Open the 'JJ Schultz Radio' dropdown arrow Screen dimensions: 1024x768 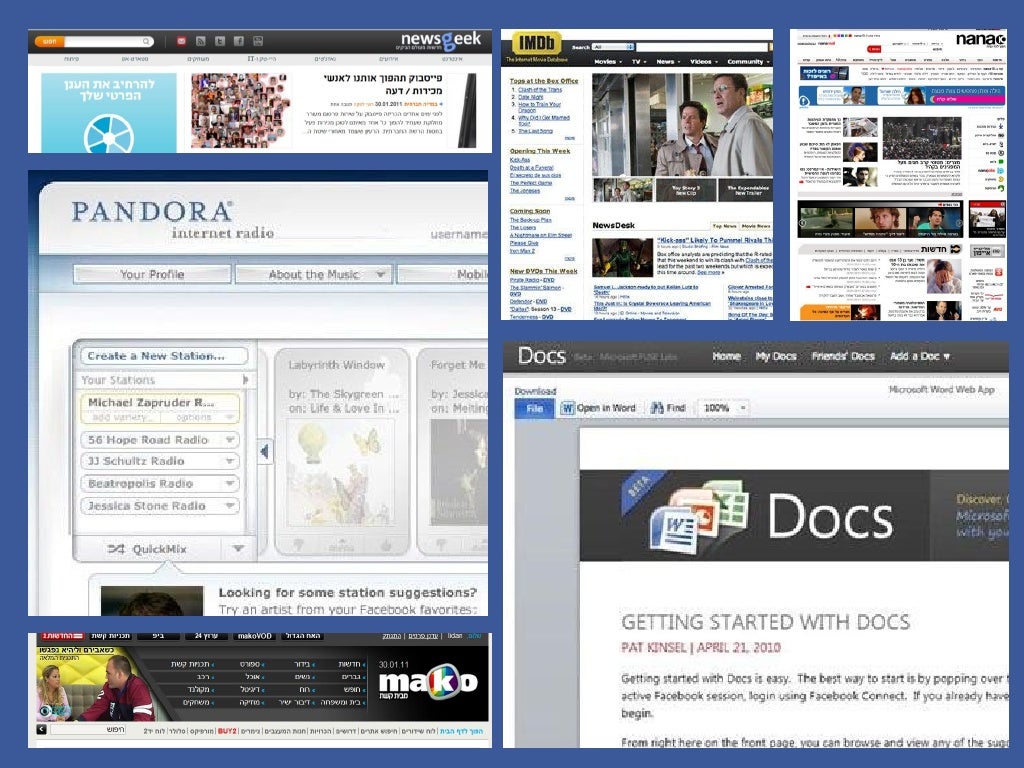[x=230, y=461]
